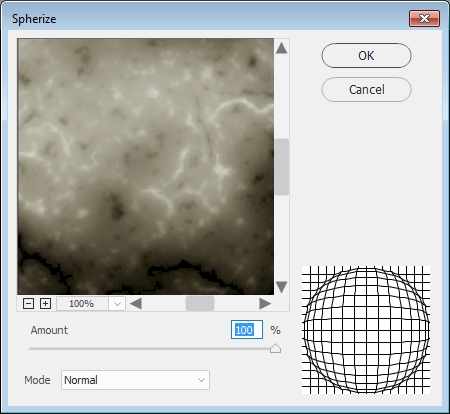Image resolution: width=450 pixels, height=414 pixels.
Task: Focus the Amount percentage input field
Action: 247,330
